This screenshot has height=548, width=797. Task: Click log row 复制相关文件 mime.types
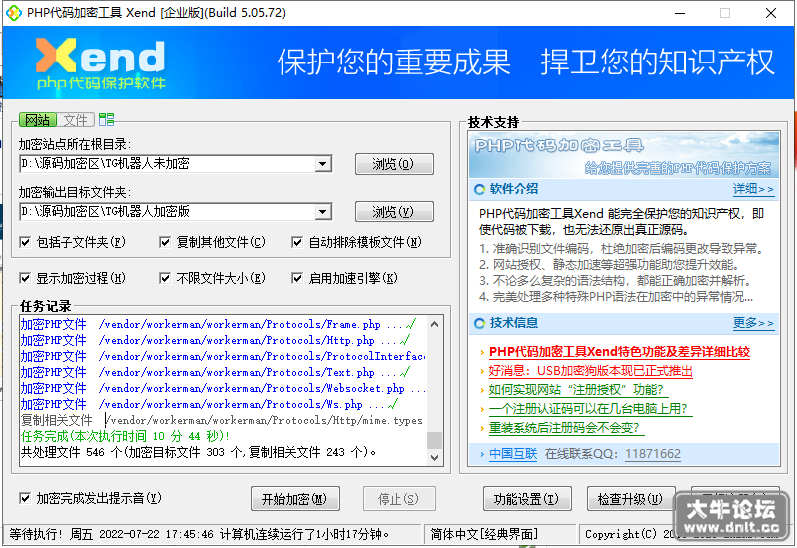(223, 420)
